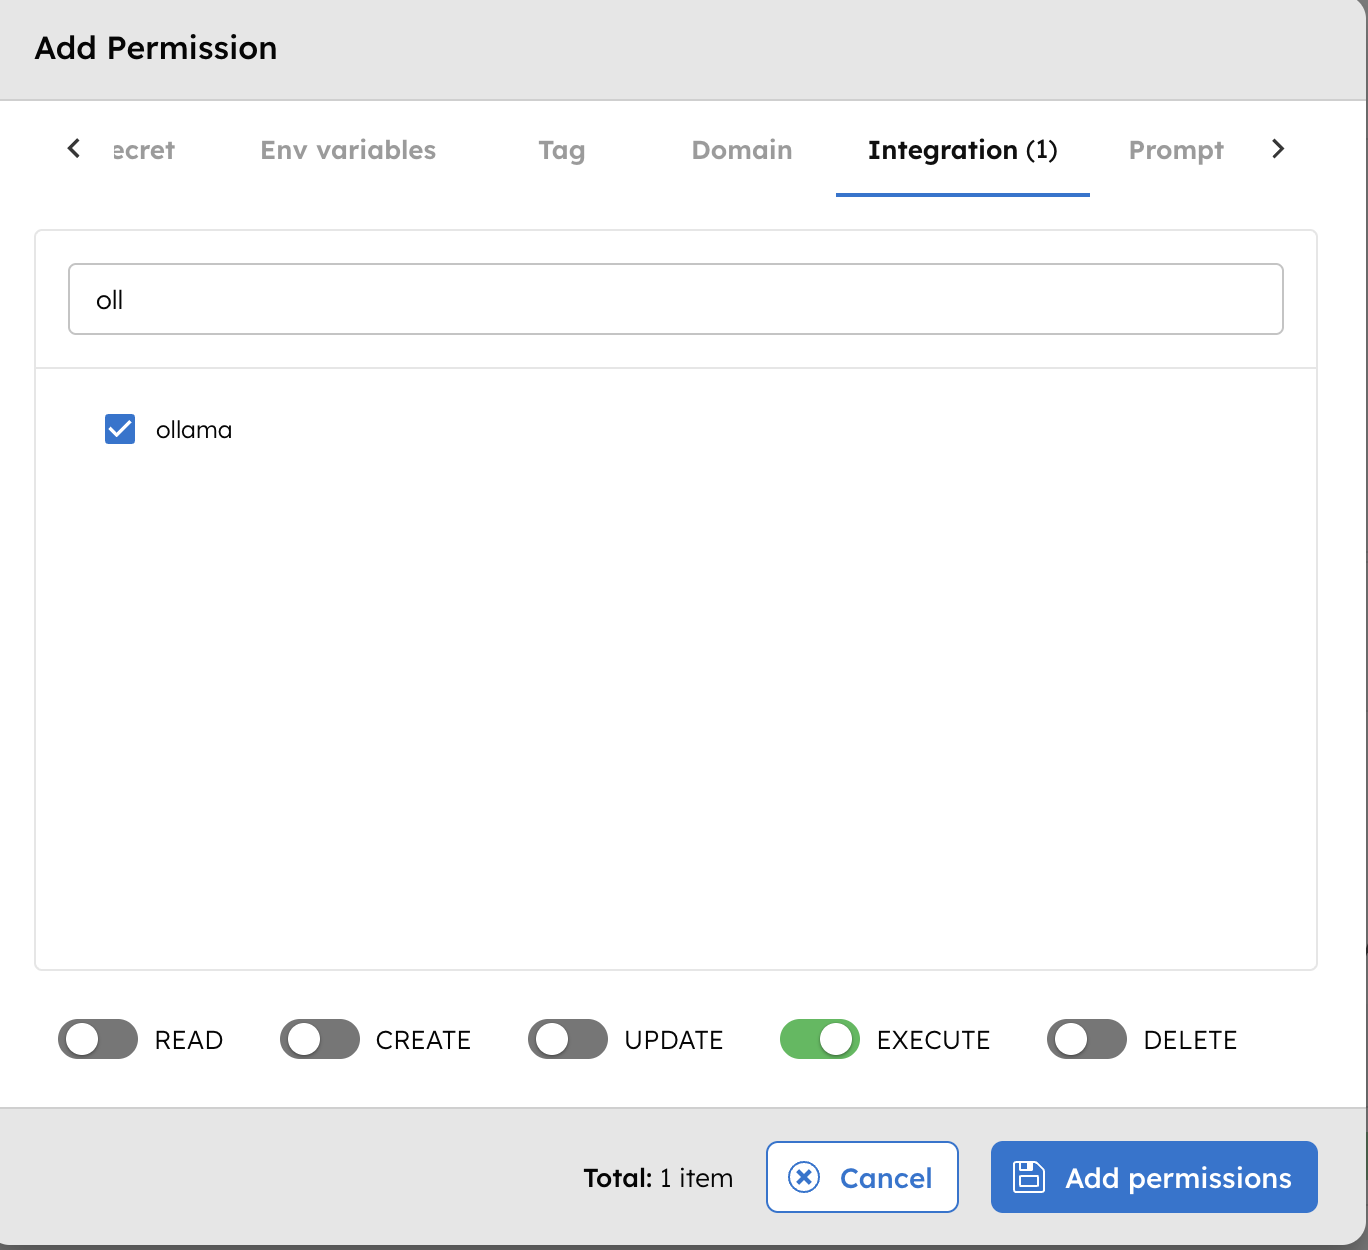This screenshot has width=1368, height=1250.
Task: Click the Add permissions button
Action: (x=1154, y=1177)
